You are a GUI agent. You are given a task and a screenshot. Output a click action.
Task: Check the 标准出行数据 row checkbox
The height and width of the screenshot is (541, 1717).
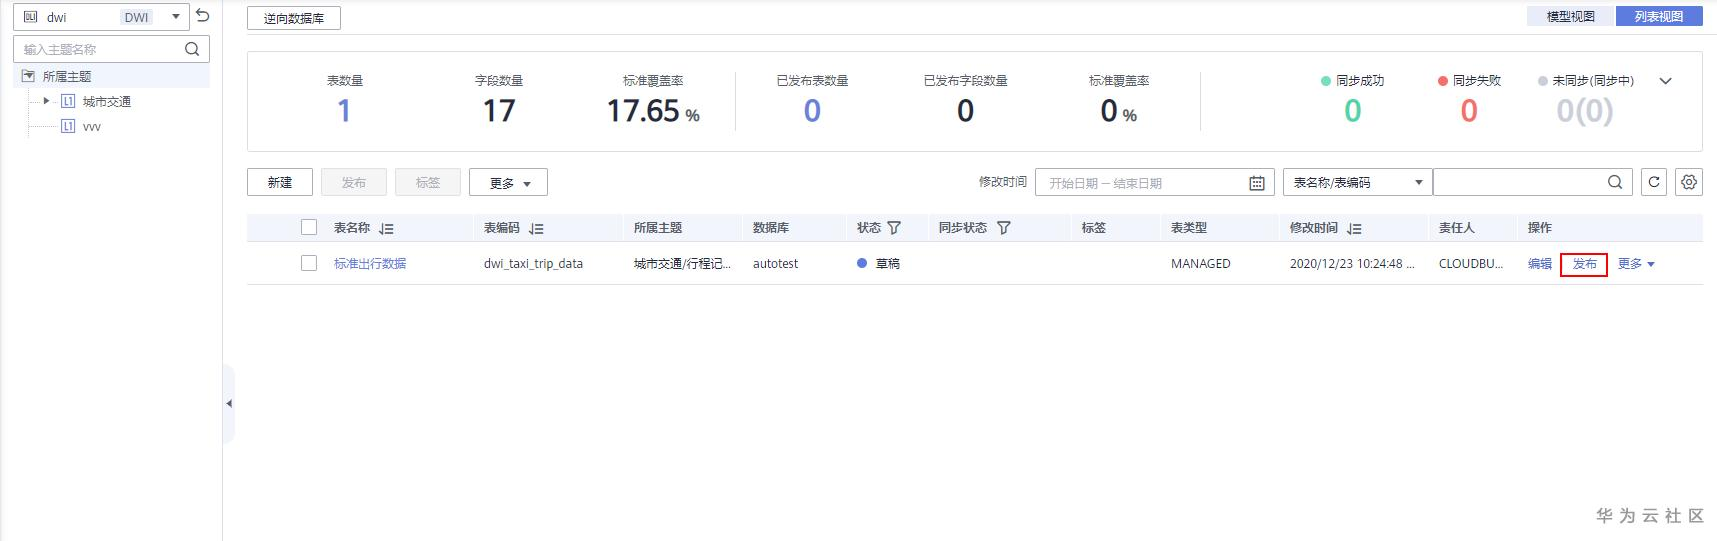pyautogui.click(x=309, y=263)
